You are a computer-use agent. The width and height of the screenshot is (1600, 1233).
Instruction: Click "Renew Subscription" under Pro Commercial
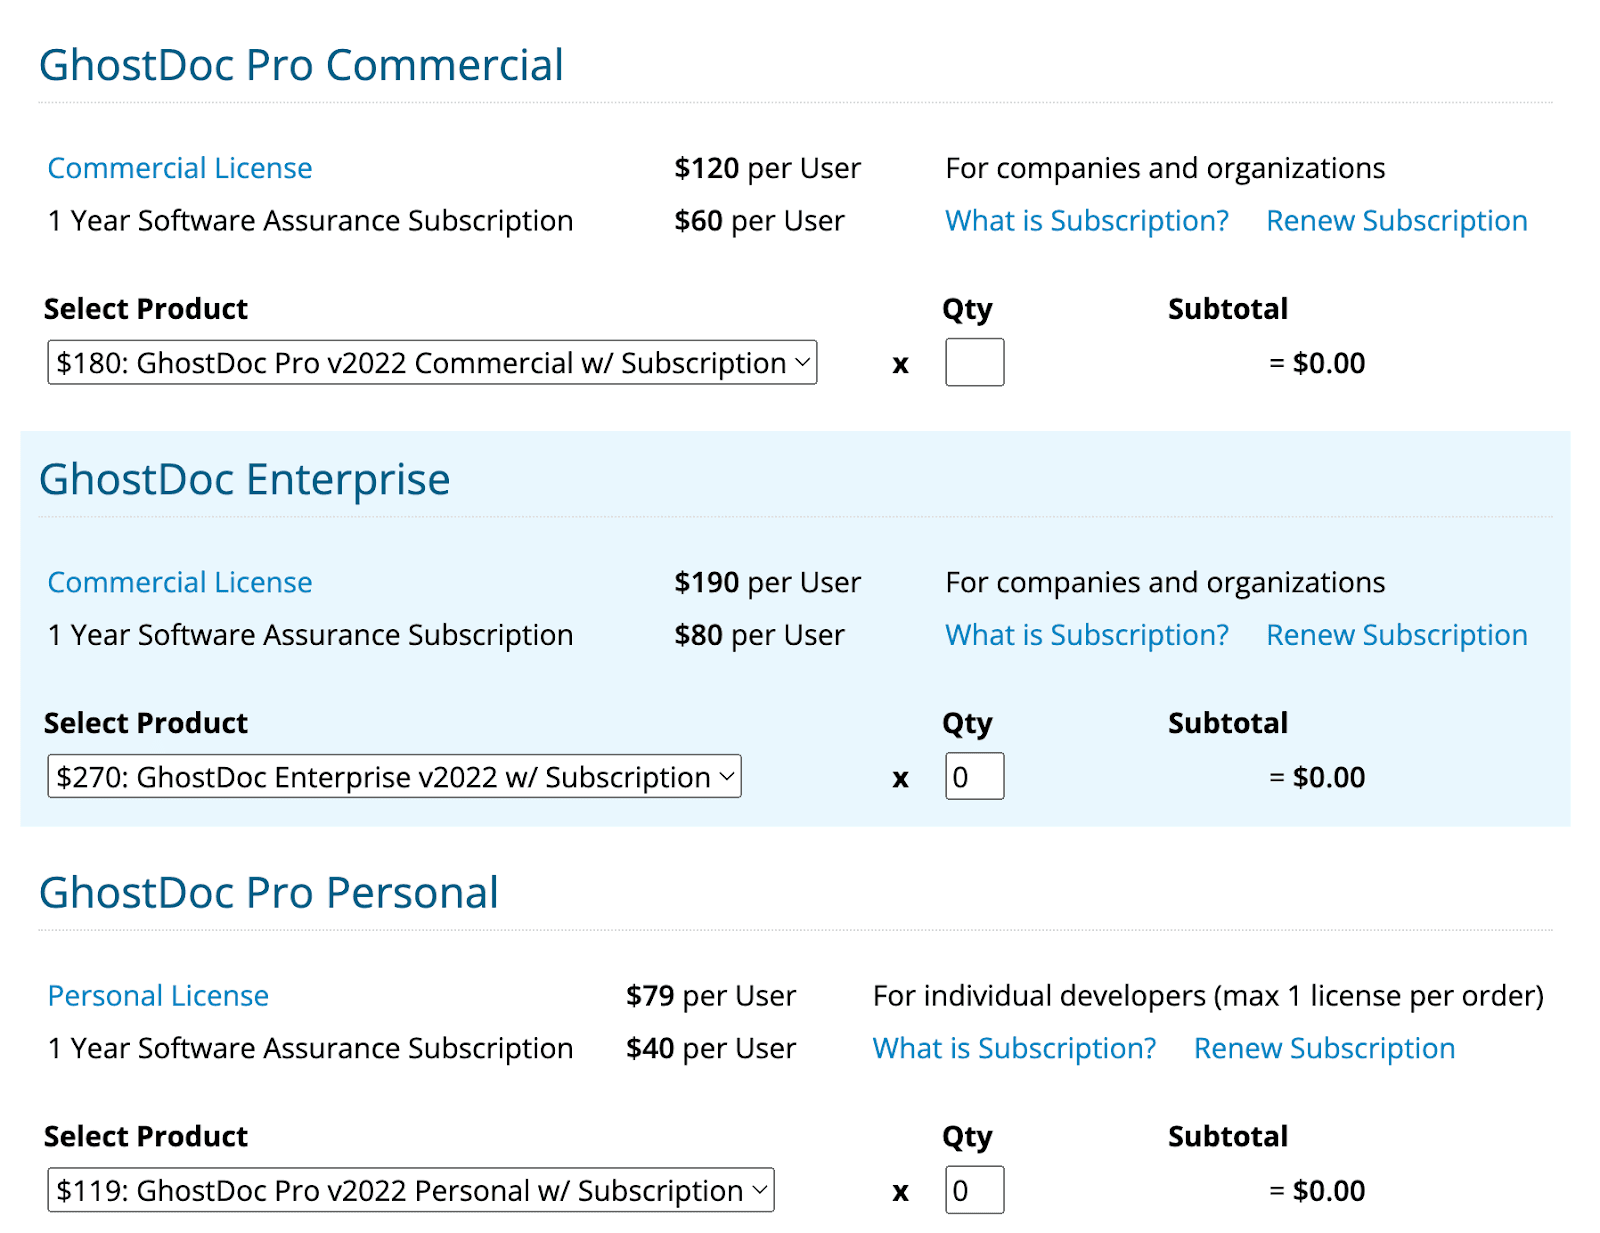pos(1396,220)
